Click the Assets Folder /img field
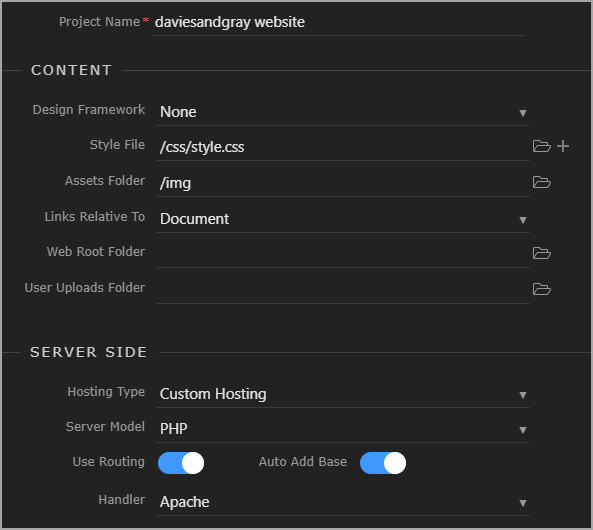This screenshot has height=530, width=593. (x=343, y=183)
